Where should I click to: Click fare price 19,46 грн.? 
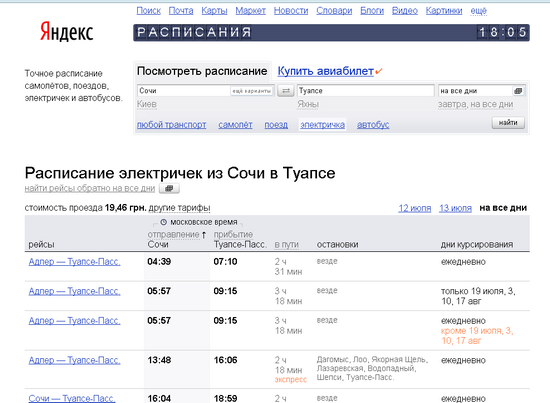(x=126, y=208)
